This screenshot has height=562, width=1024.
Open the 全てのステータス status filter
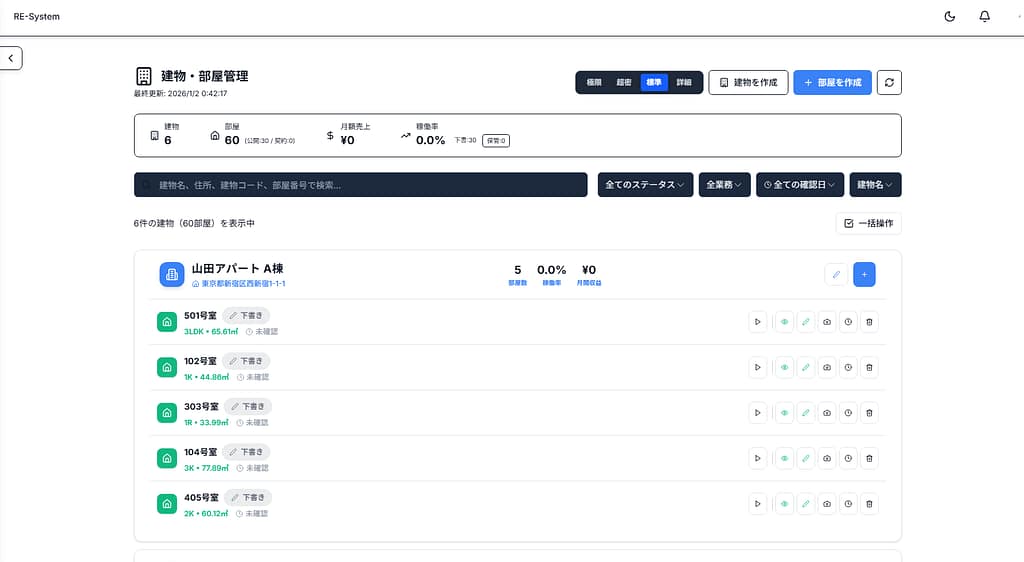pos(645,185)
